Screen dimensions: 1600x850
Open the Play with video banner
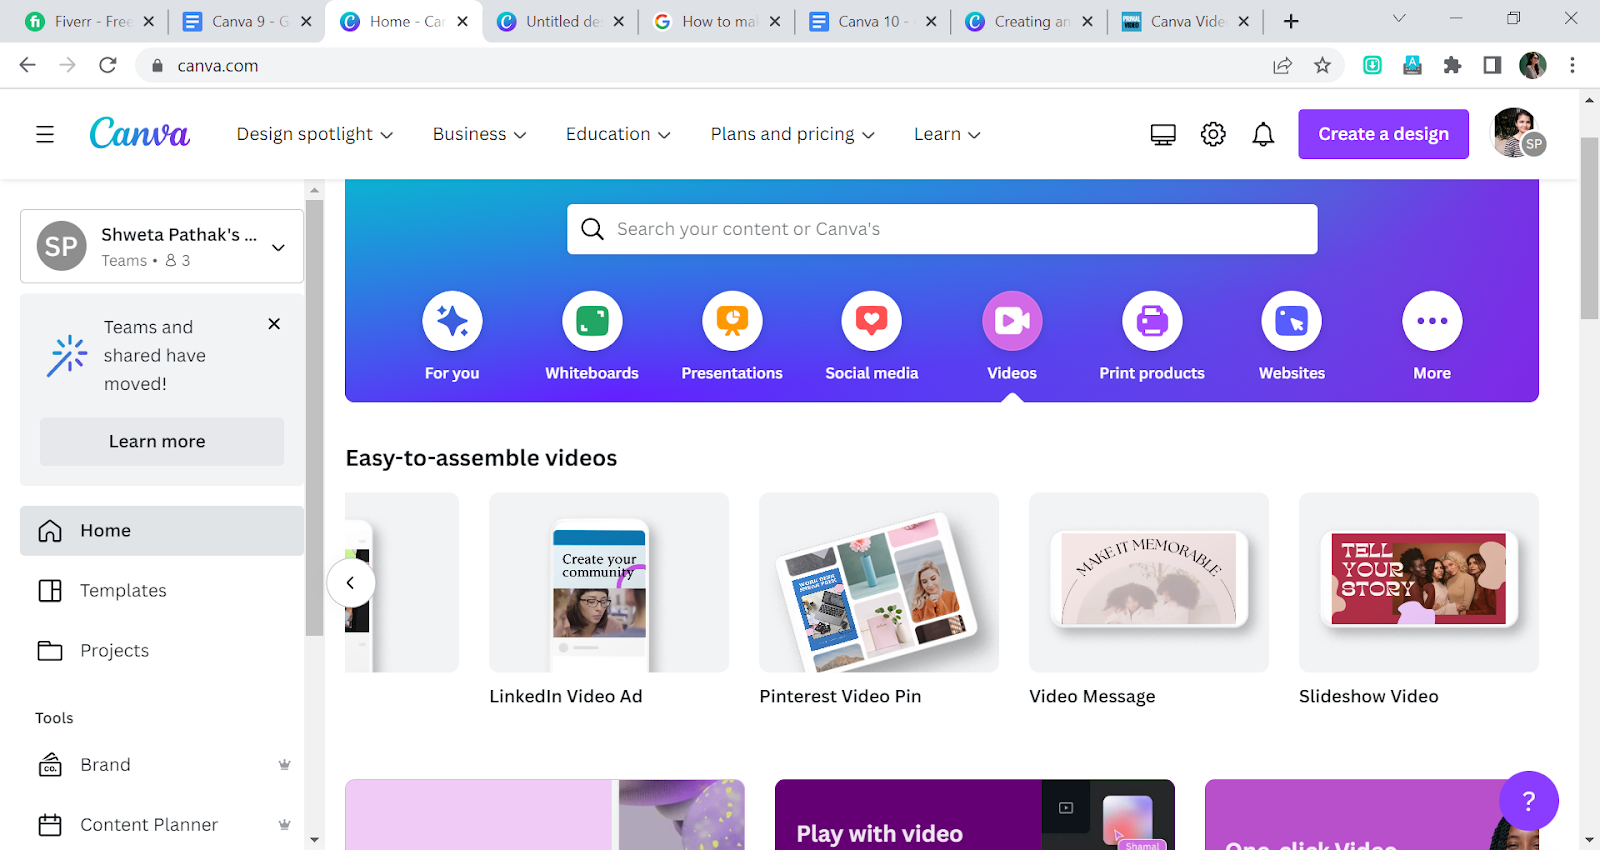pos(974,815)
